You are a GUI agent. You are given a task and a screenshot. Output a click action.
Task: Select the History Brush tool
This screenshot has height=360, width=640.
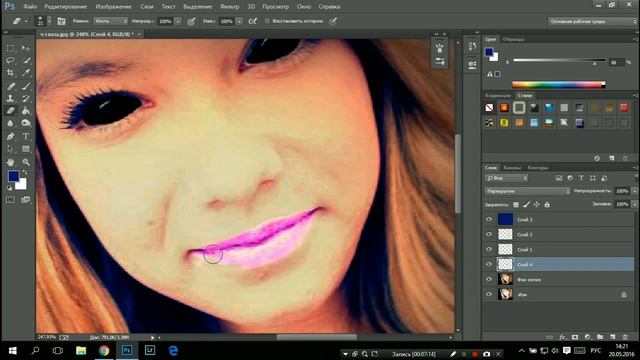coord(26,98)
